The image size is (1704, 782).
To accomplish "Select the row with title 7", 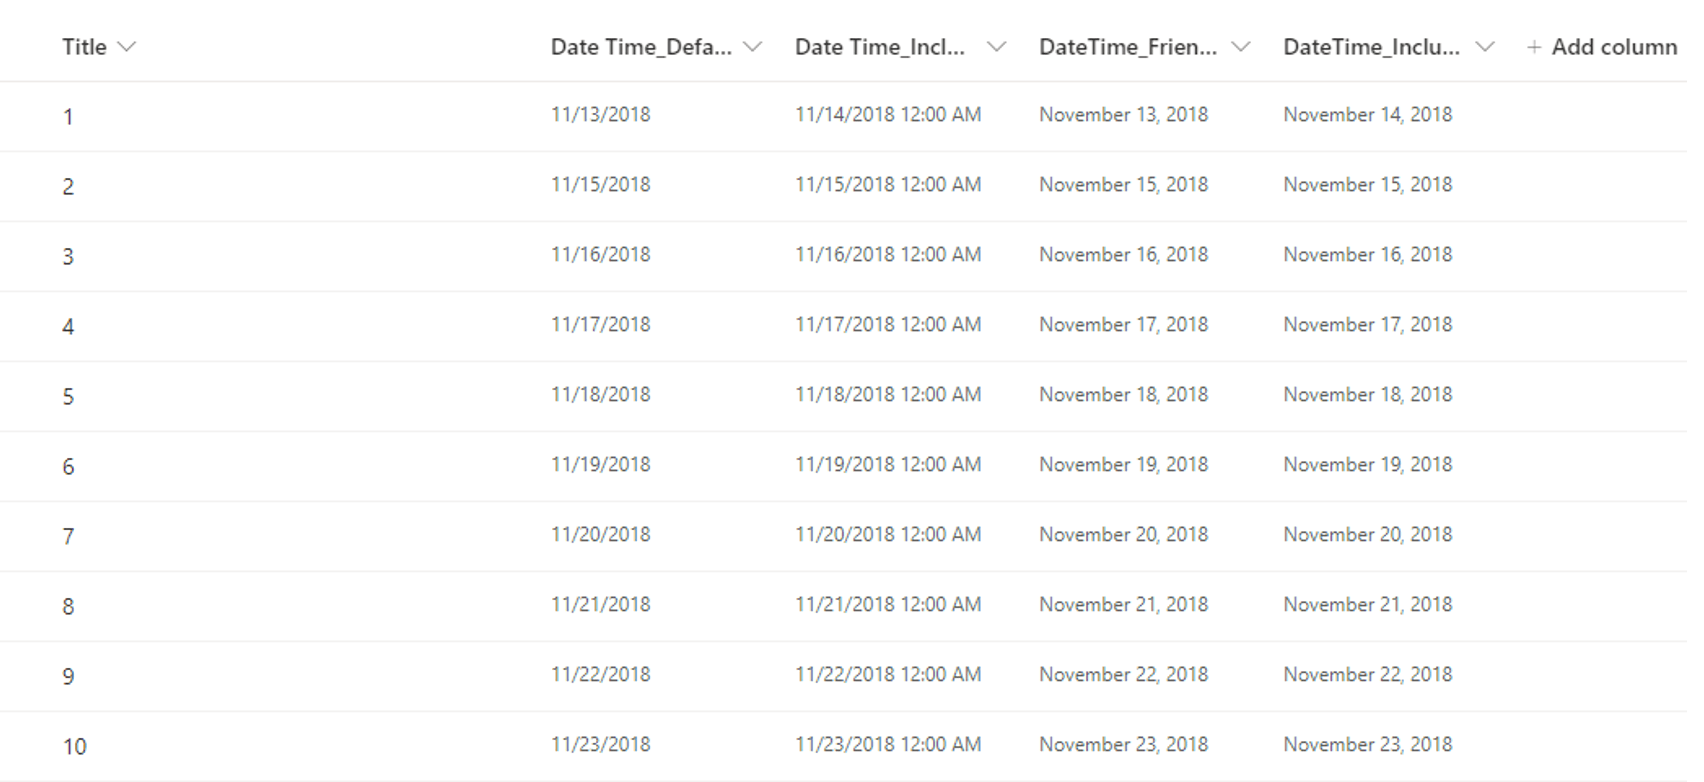I will click(68, 537).
